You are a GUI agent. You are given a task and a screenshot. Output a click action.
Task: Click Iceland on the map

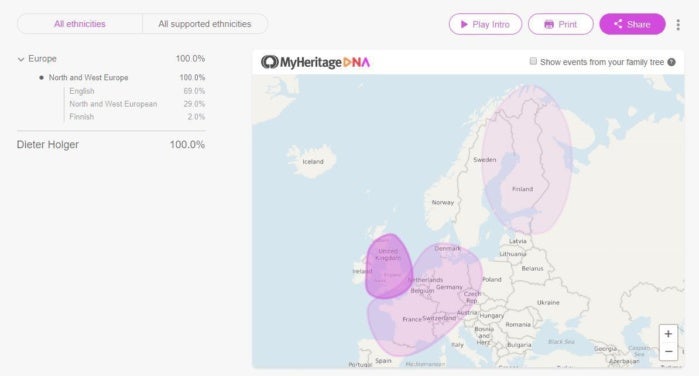[x=312, y=161]
